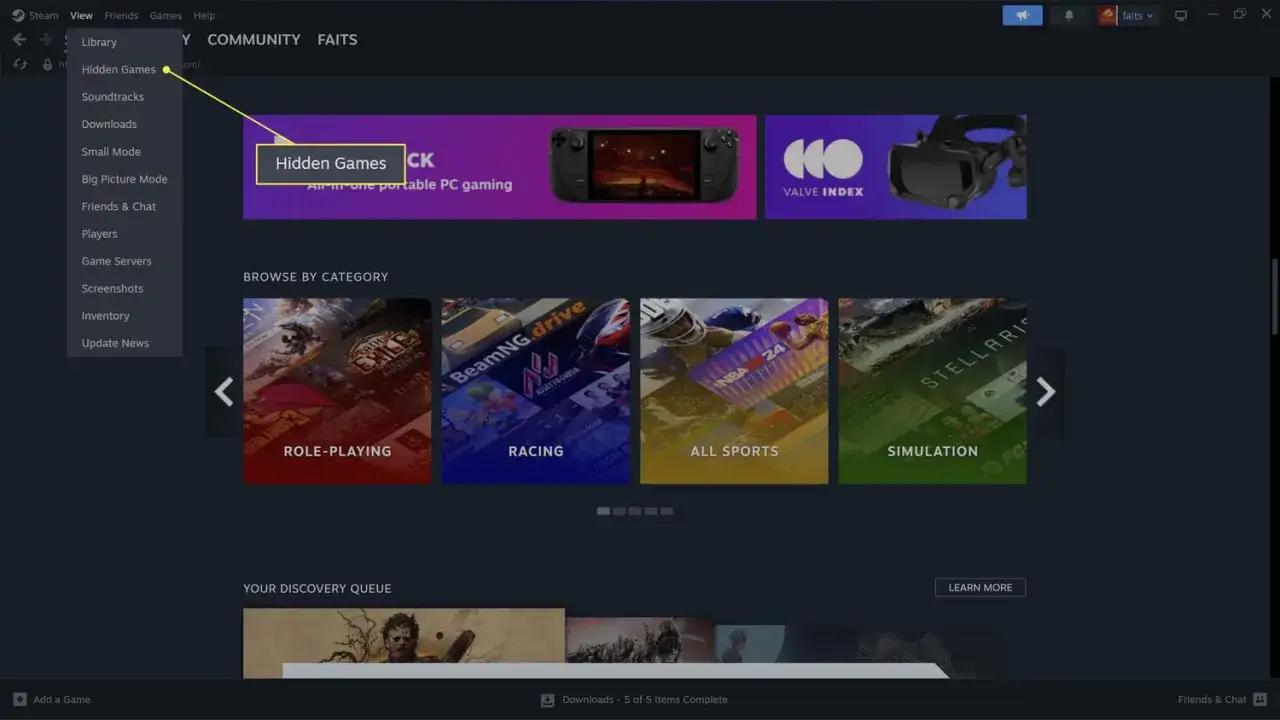Open the Valve Index banner
This screenshot has height=720, width=1280.
896,167
